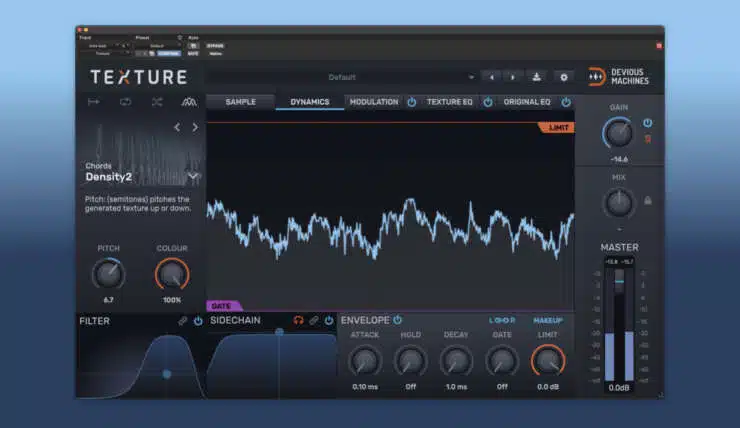Viewport: 740px width, 428px height.
Task: Toggle the L/R link option
Action: (502, 320)
